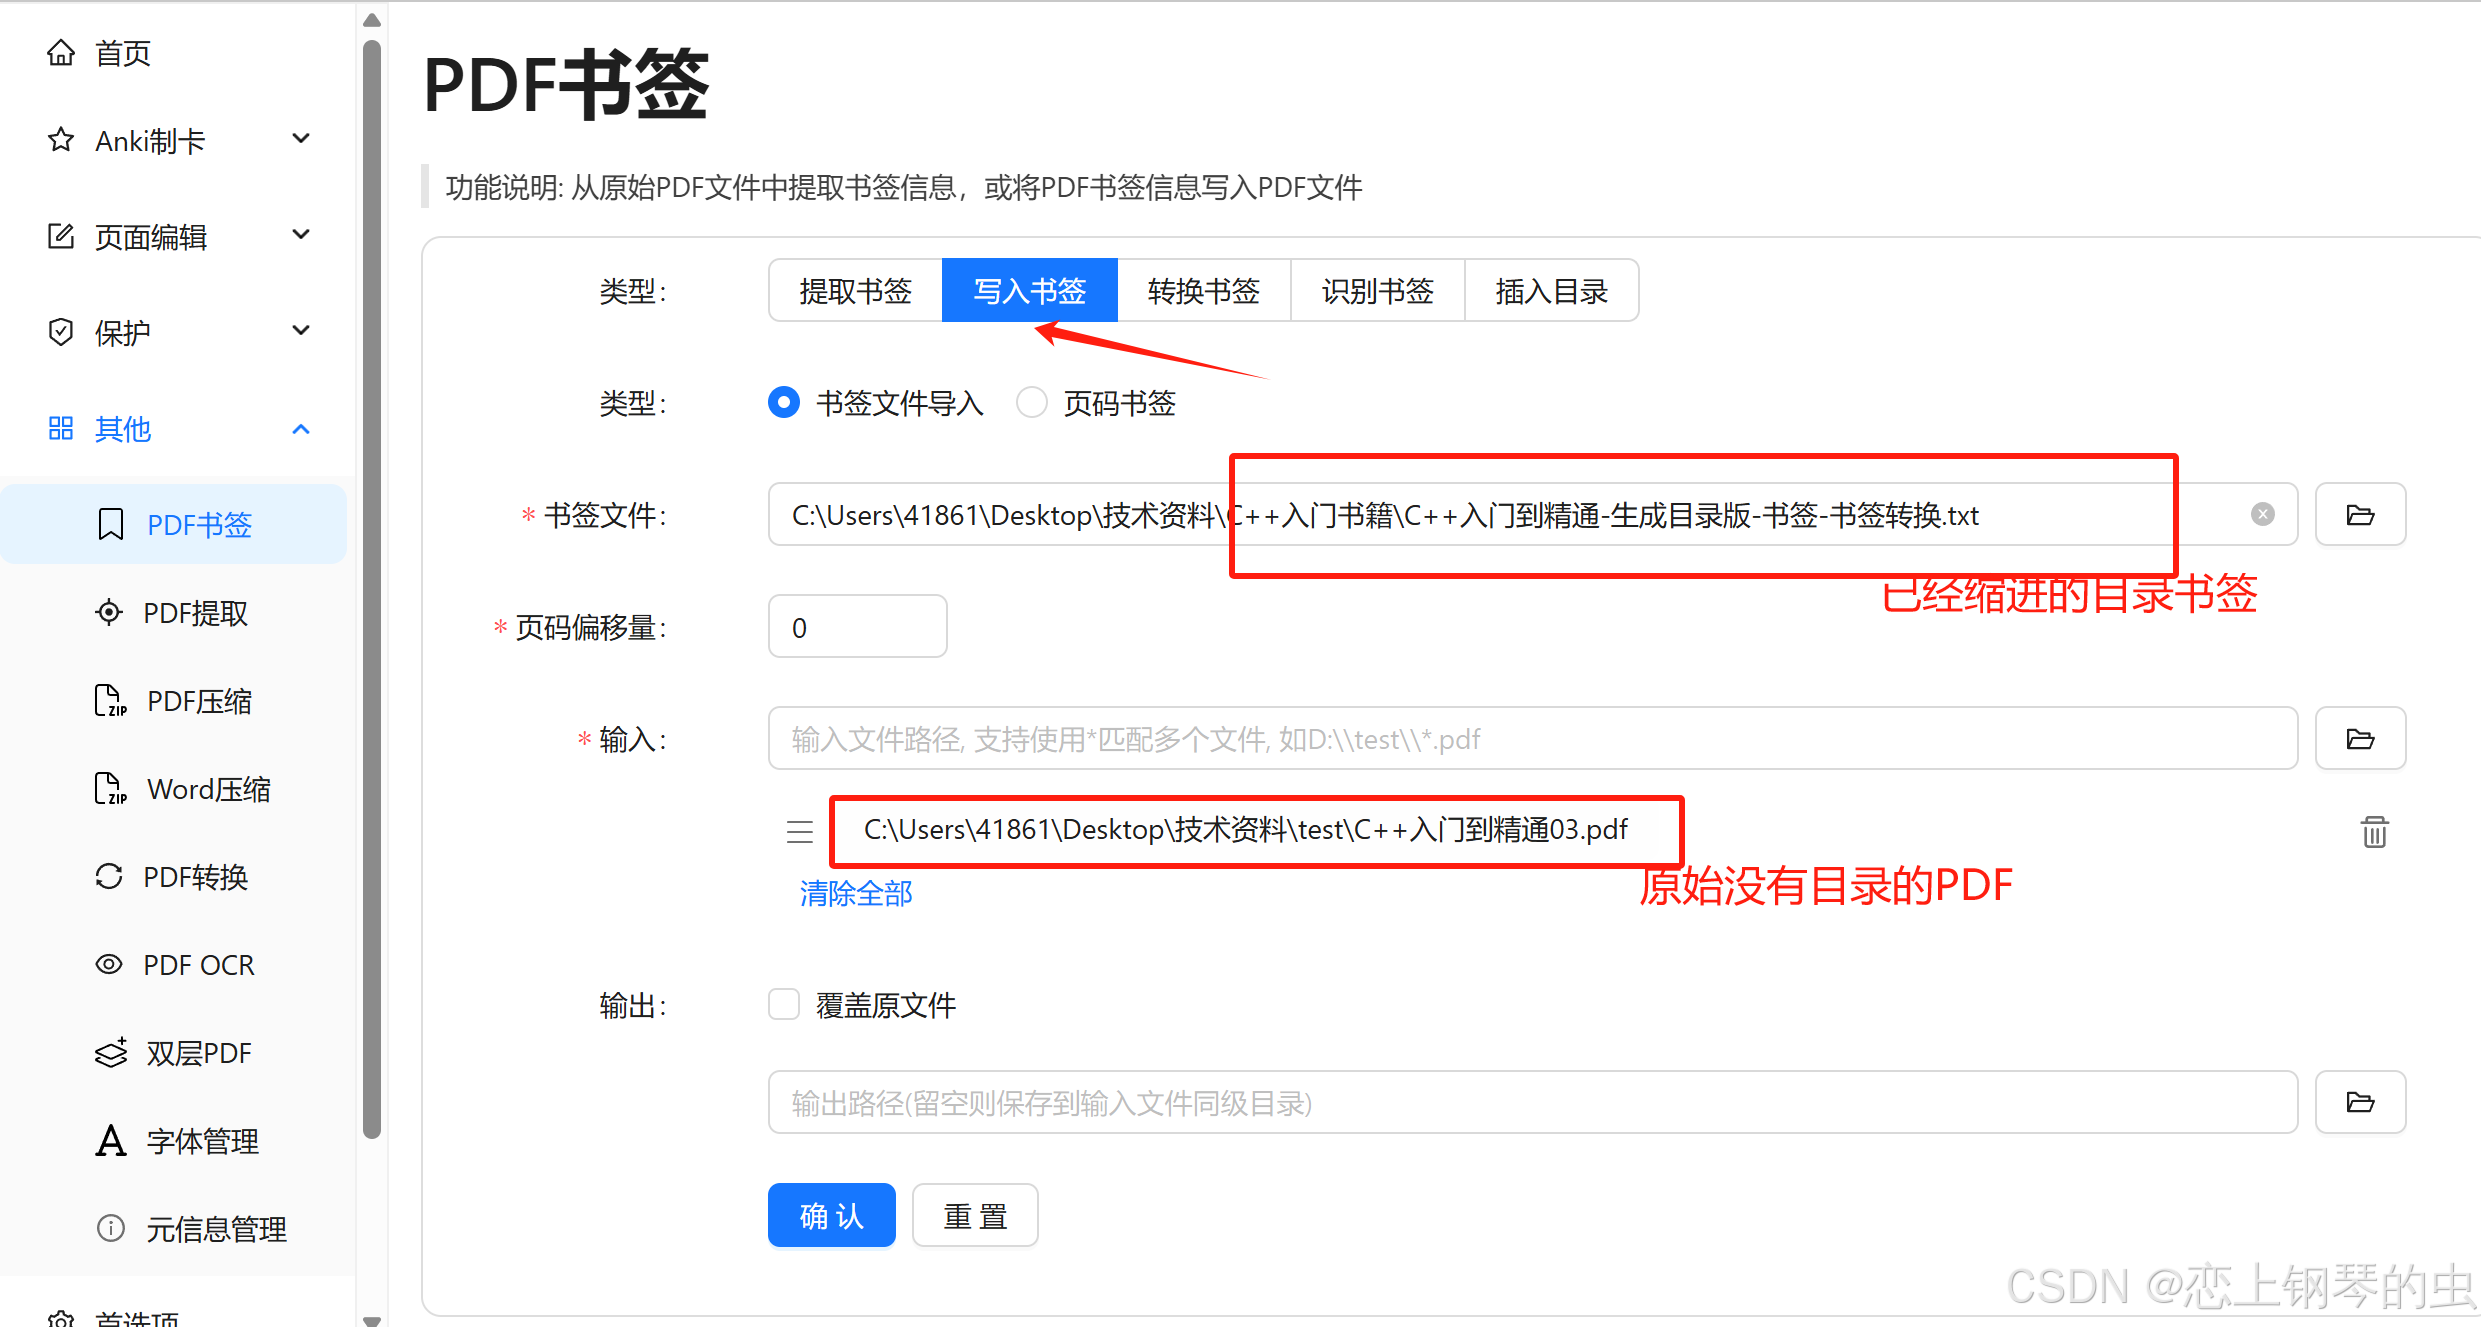Click the 页码偏移量 input field

[857, 627]
